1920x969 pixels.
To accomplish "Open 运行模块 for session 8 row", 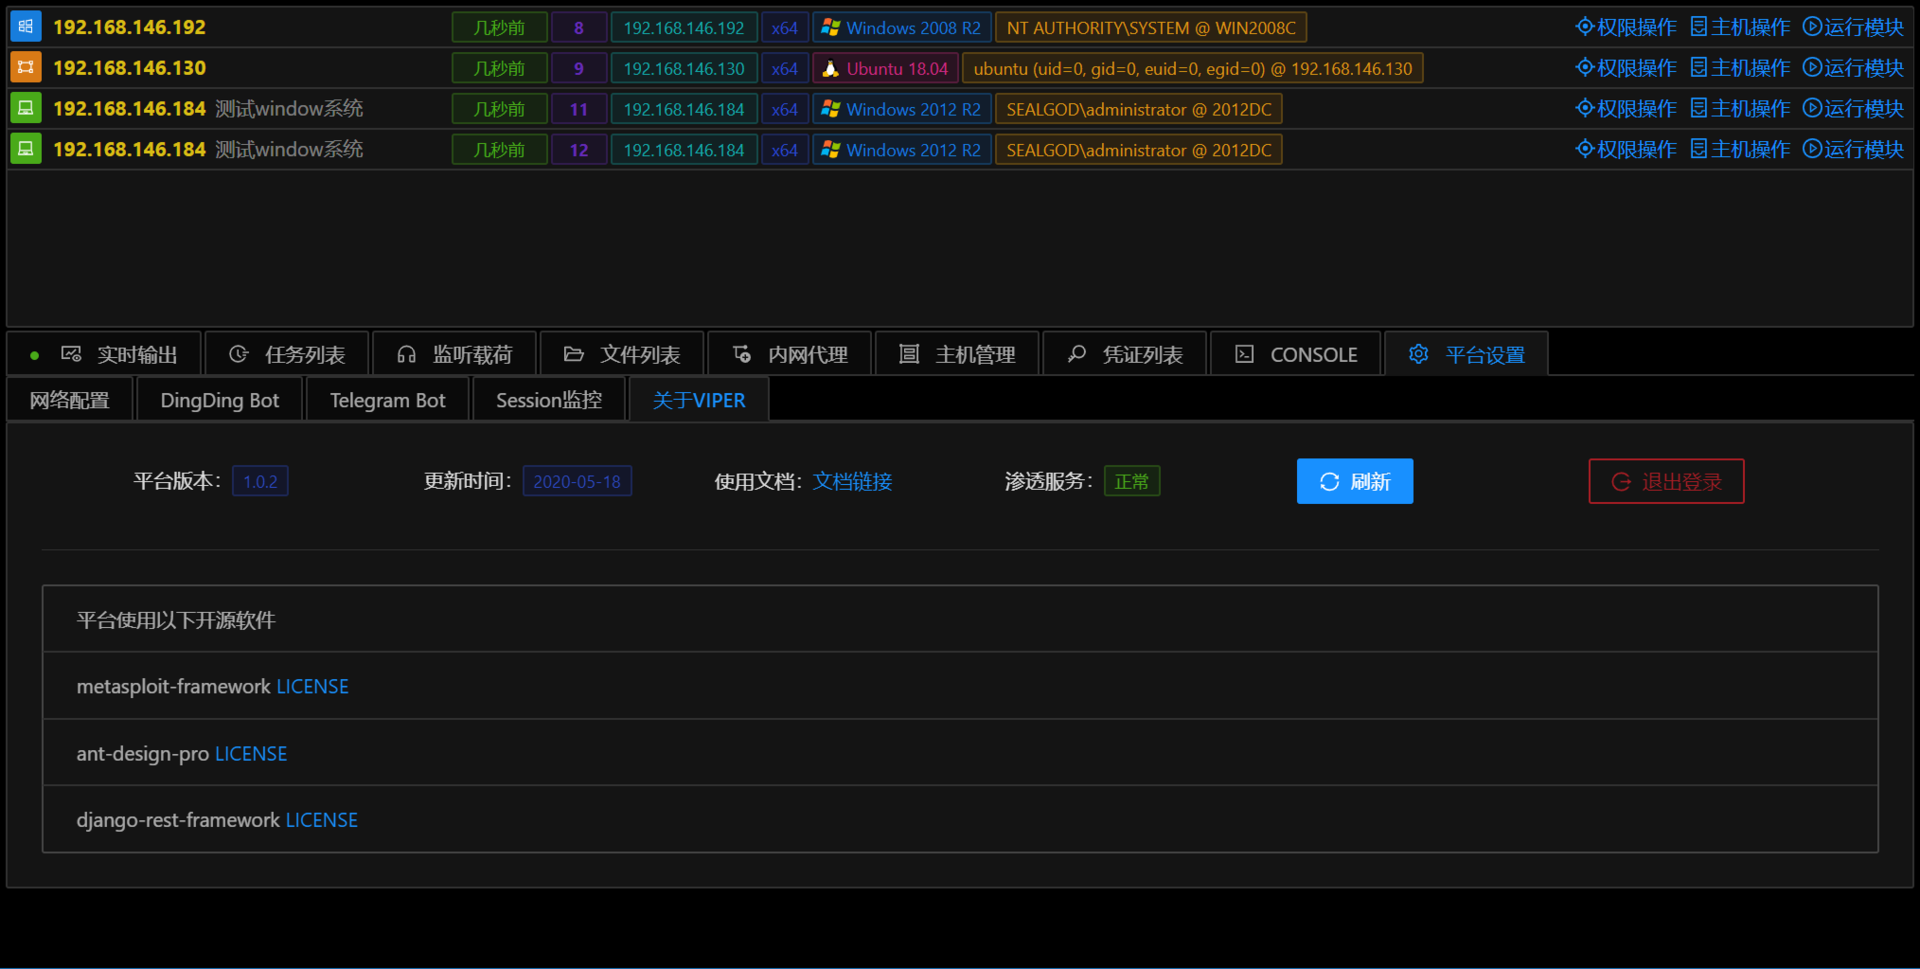I will point(1853,27).
